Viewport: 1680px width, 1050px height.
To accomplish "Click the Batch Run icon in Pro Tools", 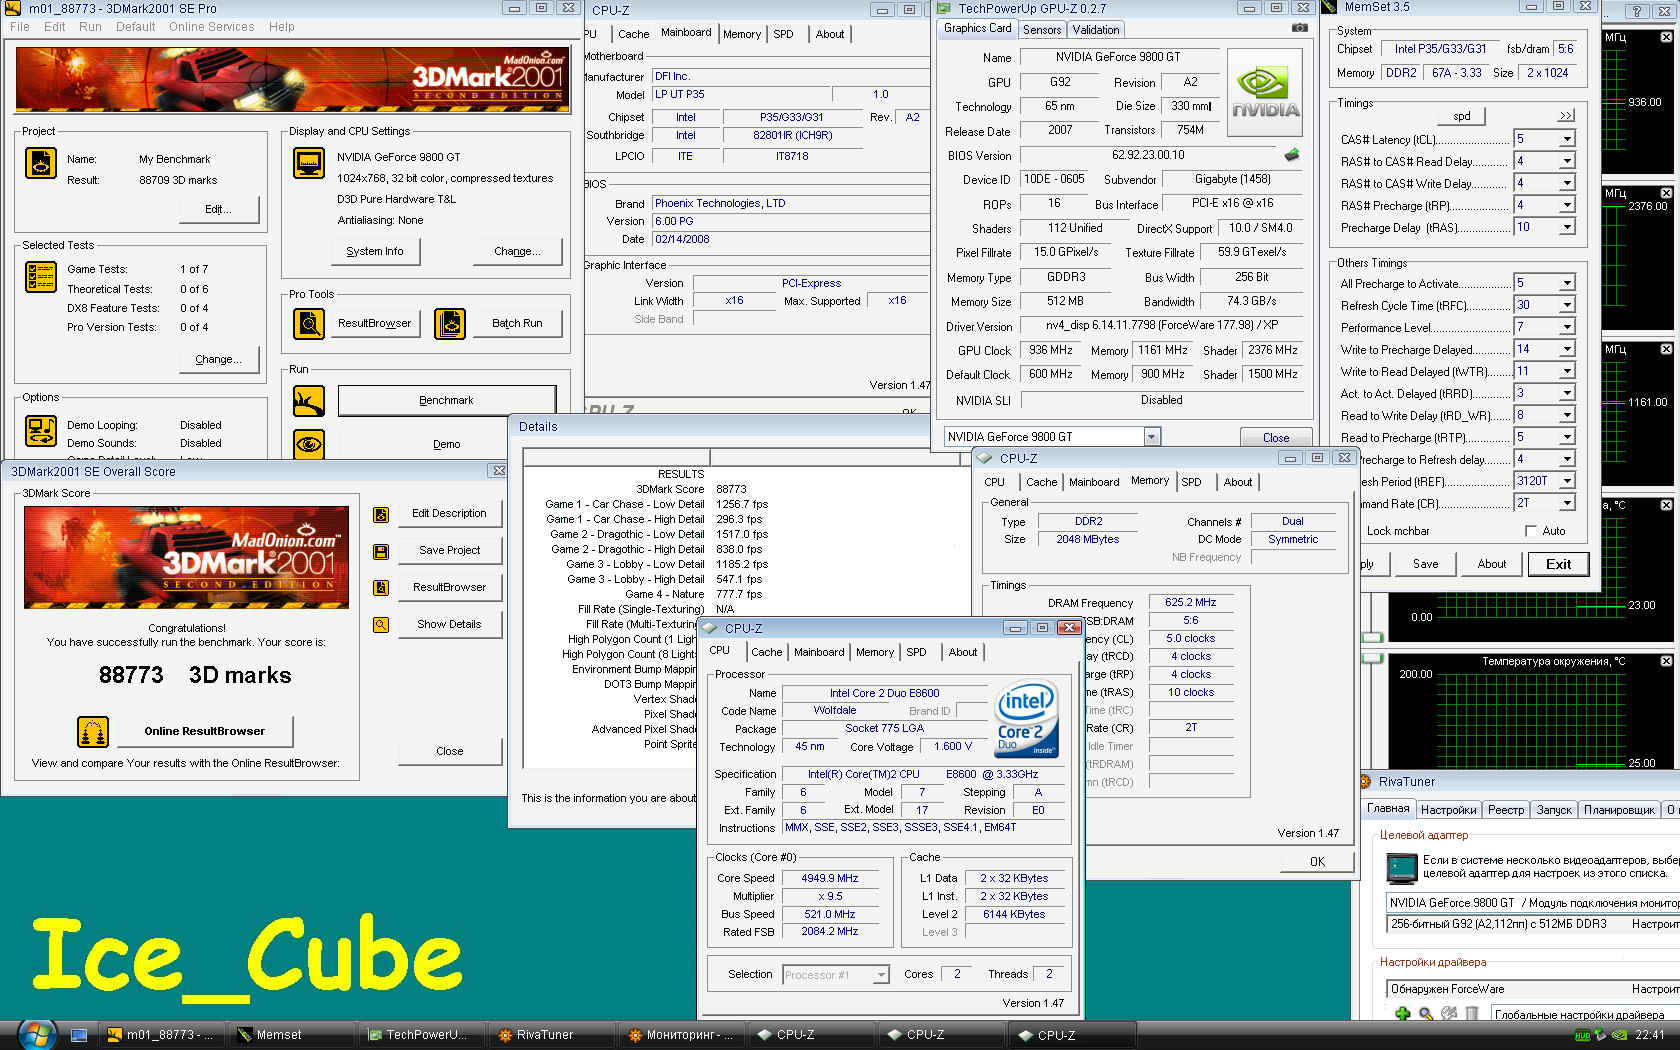I will click(x=450, y=323).
